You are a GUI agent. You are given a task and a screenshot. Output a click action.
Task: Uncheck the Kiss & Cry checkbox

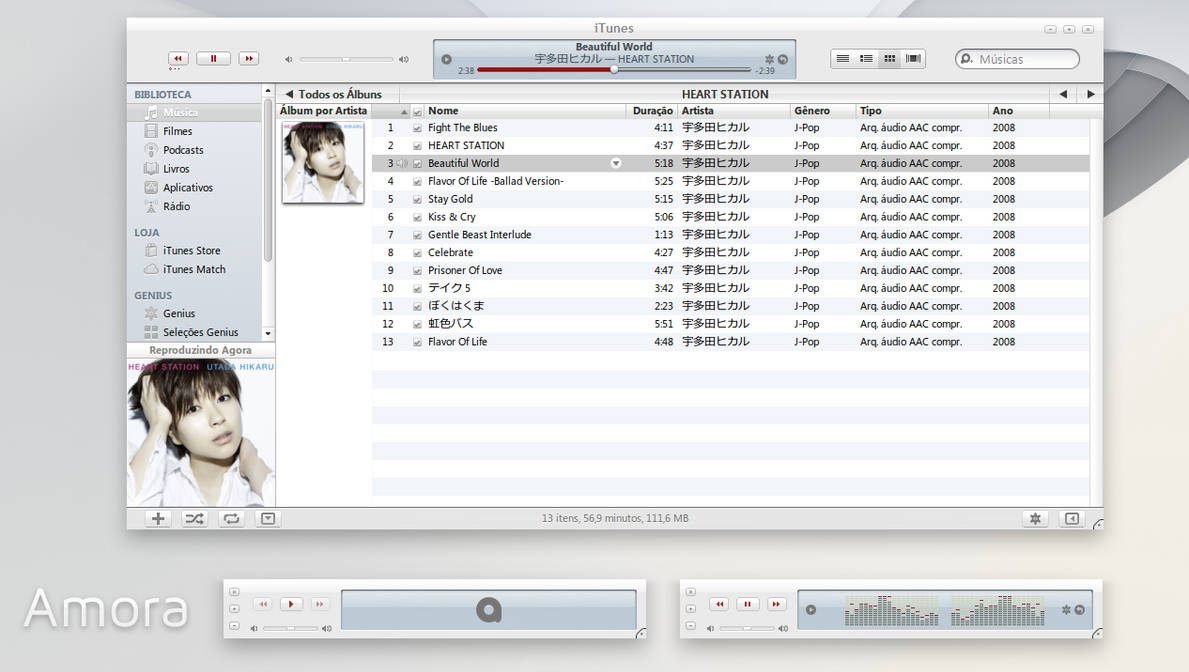pyautogui.click(x=417, y=217)
